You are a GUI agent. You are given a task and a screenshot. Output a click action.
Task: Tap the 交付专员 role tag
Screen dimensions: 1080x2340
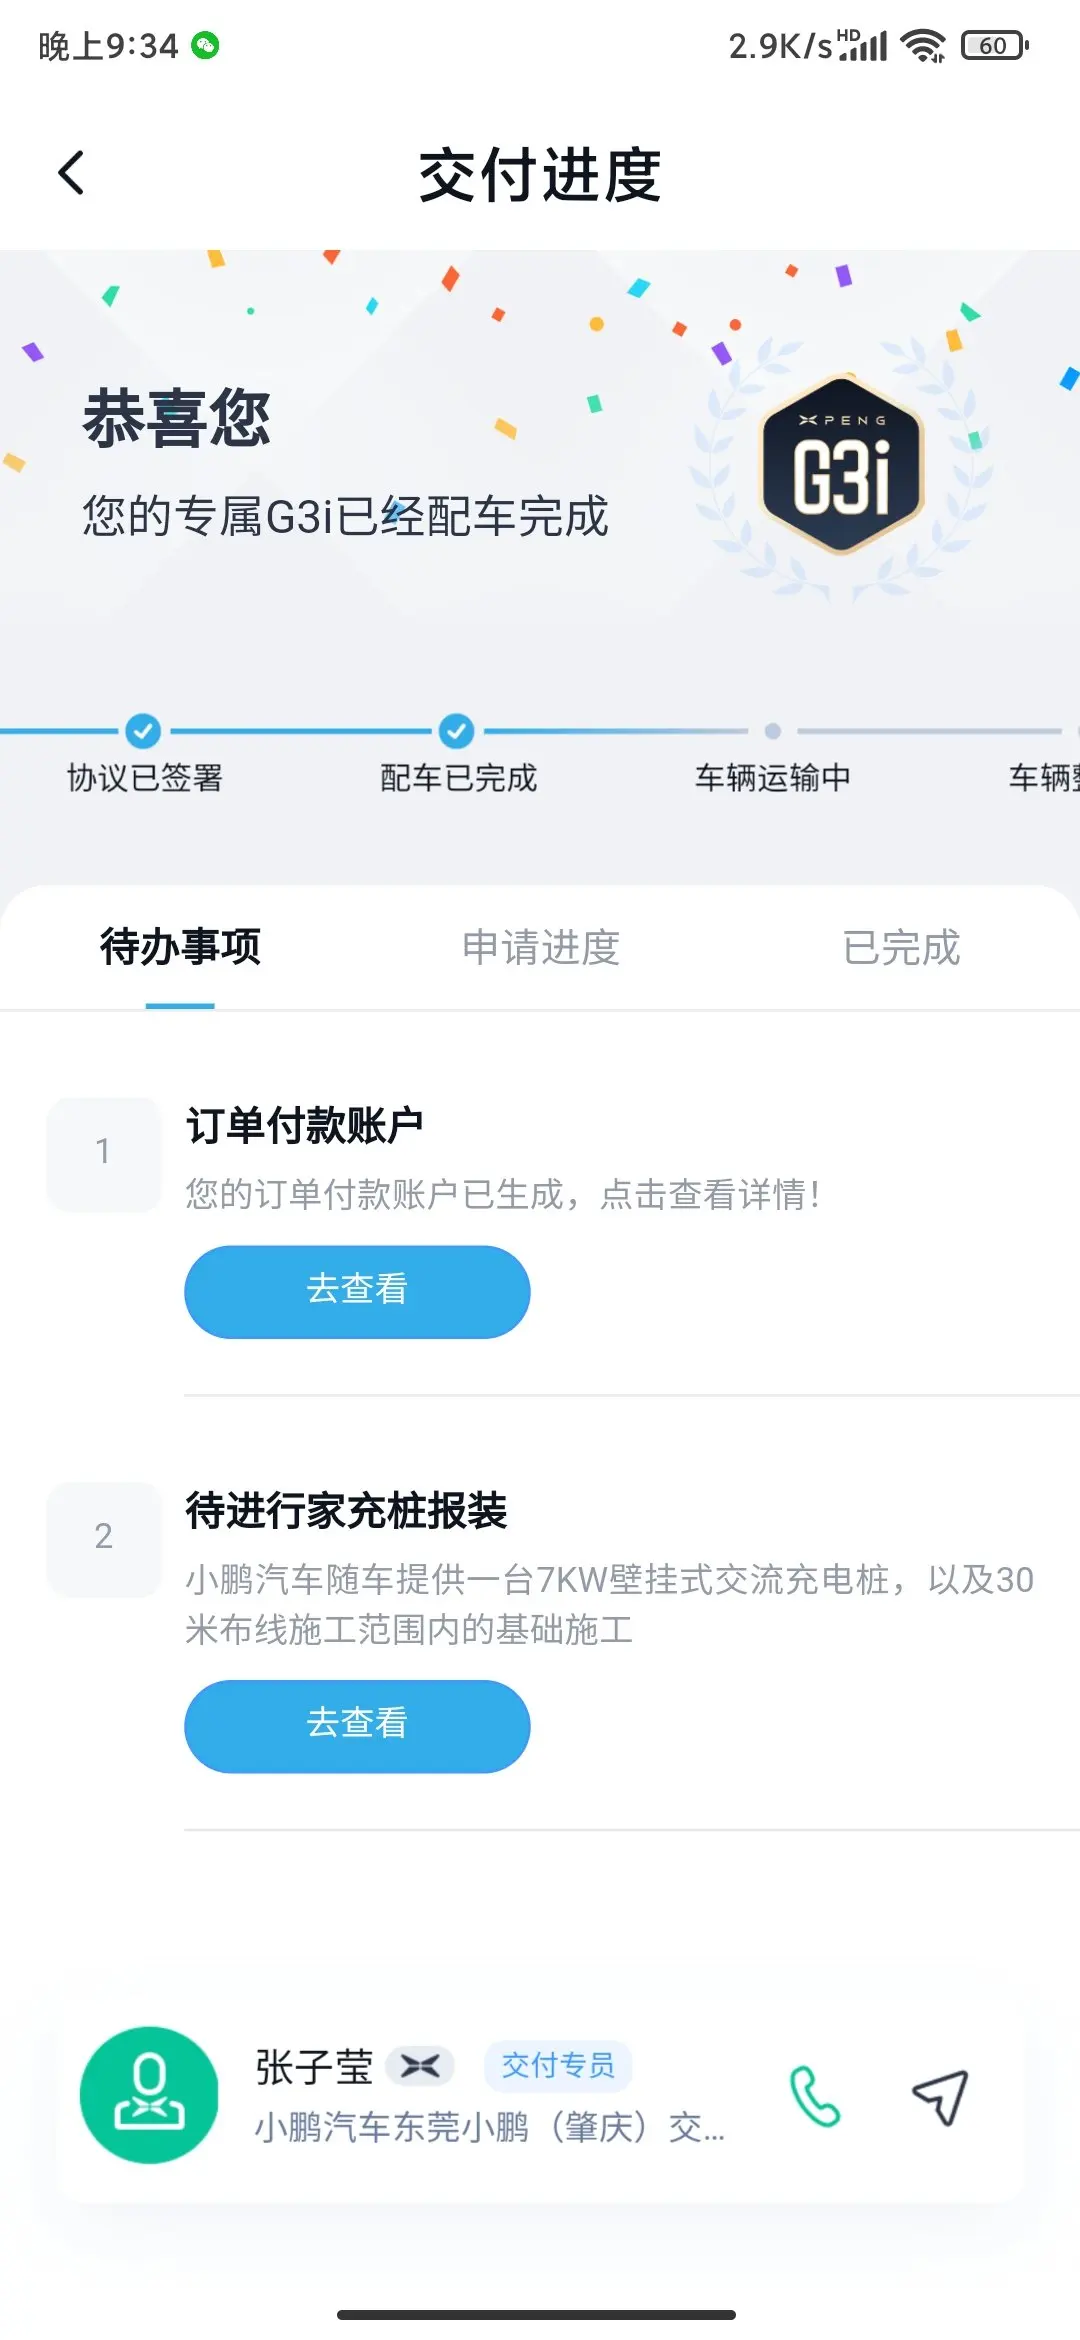pos(558,2066)
